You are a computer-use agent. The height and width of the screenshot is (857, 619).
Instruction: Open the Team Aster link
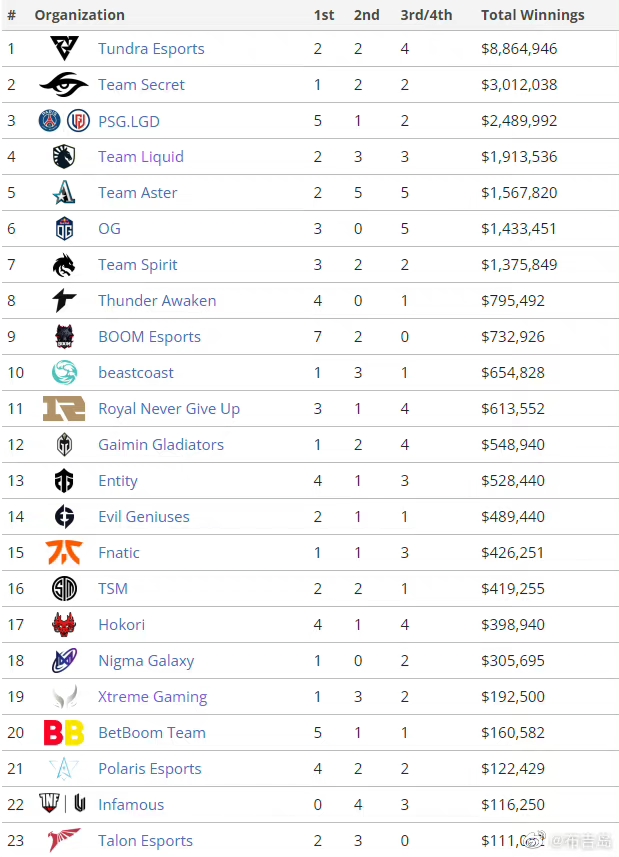tap(138, 192)
